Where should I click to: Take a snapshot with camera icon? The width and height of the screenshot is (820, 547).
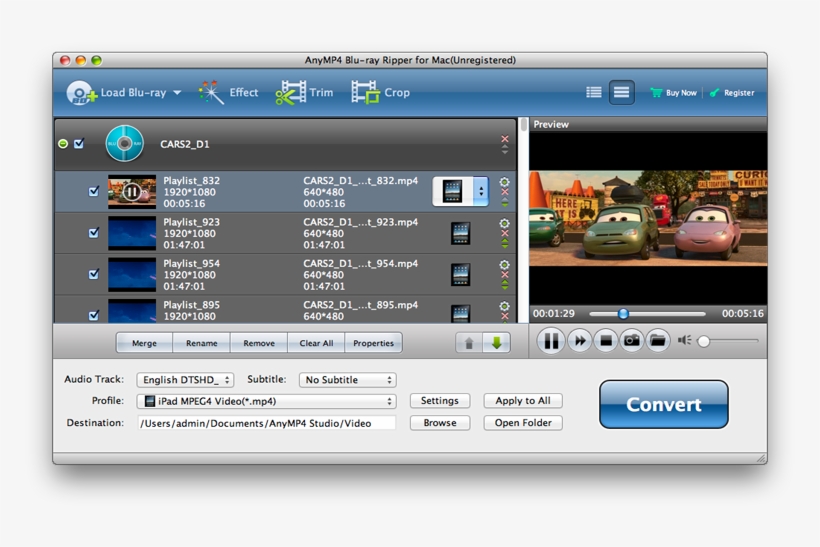(632, 341)
